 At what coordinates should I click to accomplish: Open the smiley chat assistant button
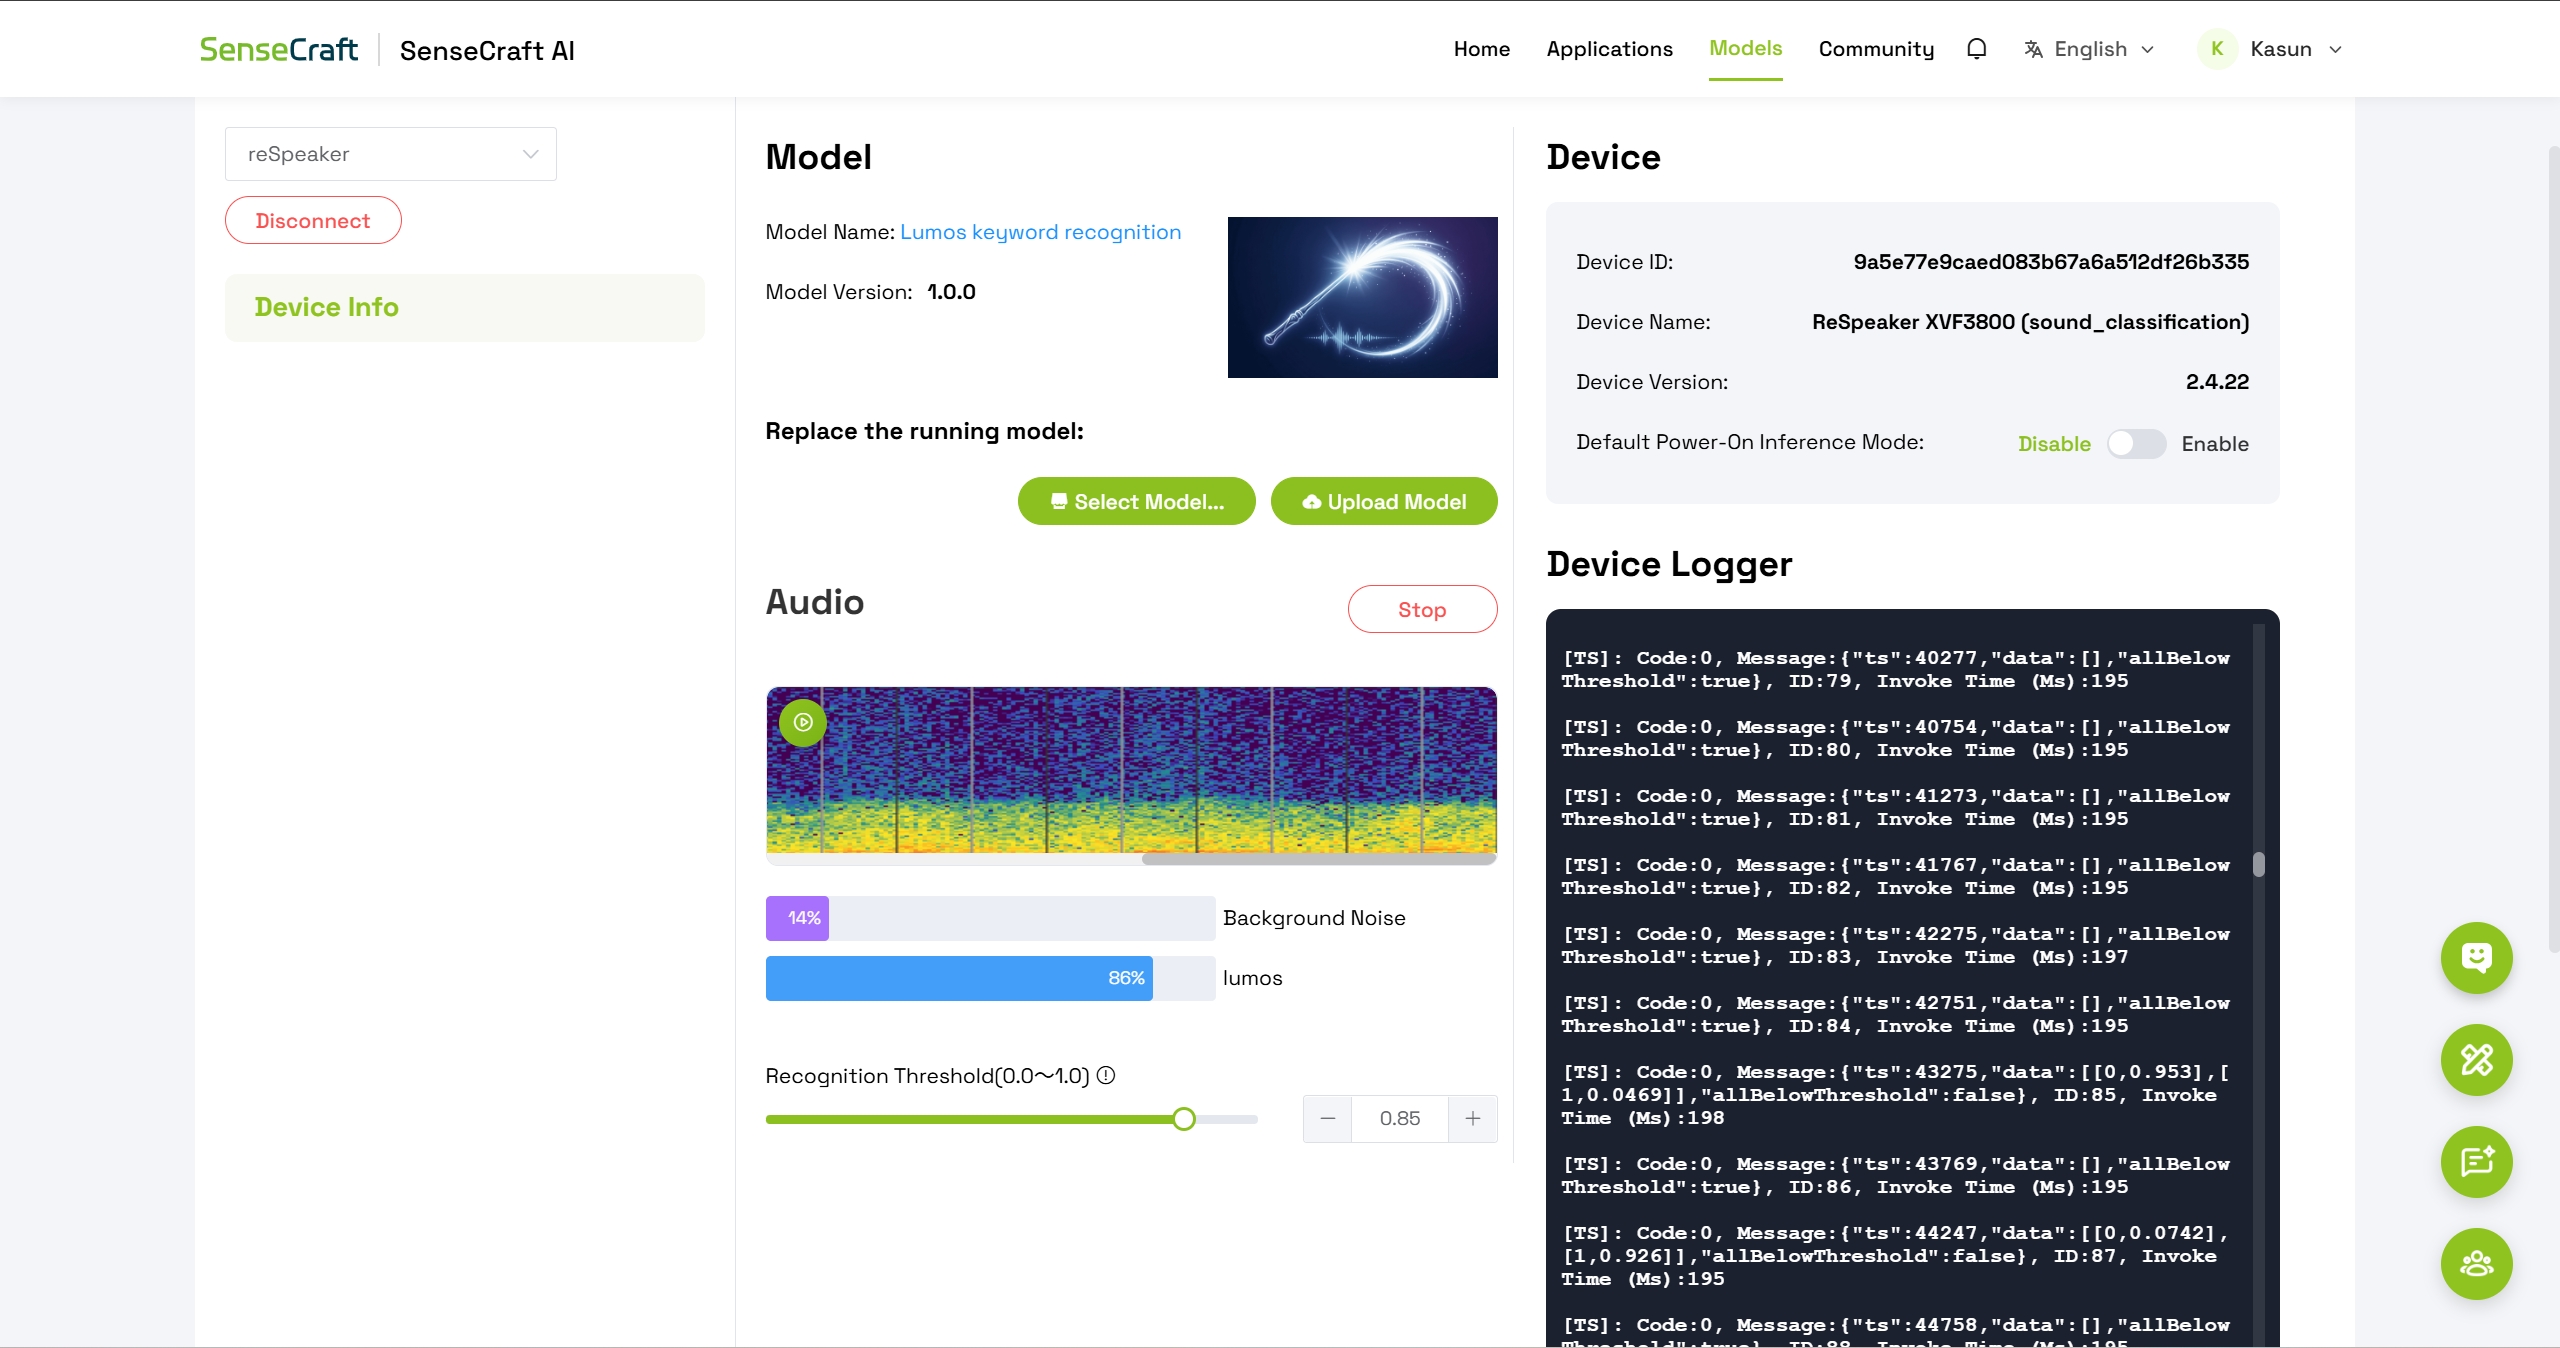click(2476, 958)
